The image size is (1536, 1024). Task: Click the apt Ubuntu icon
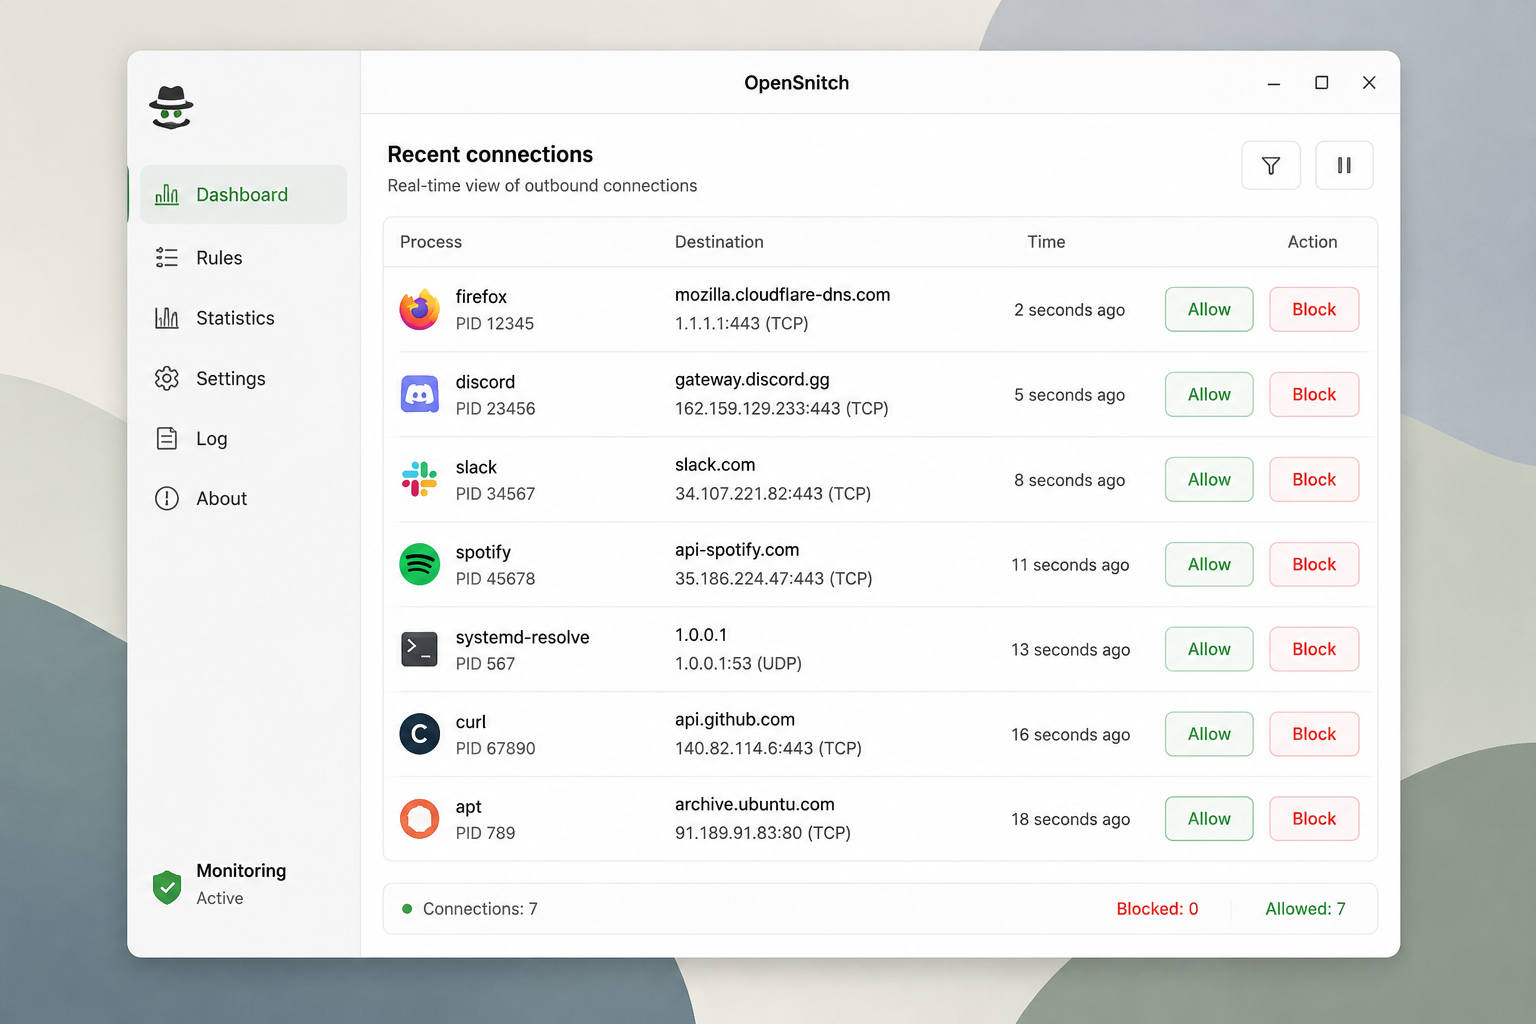[420, 819]
